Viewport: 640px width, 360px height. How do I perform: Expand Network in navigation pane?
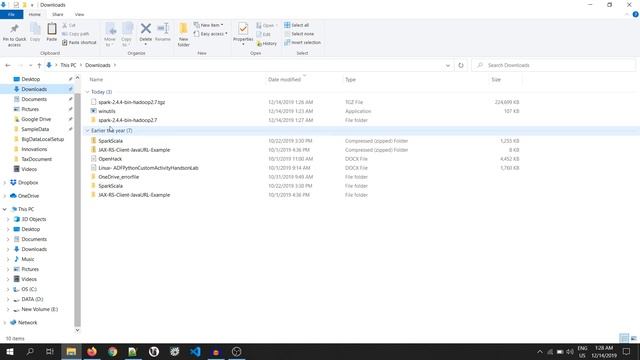pyautogui.click(x=5, y=322)
